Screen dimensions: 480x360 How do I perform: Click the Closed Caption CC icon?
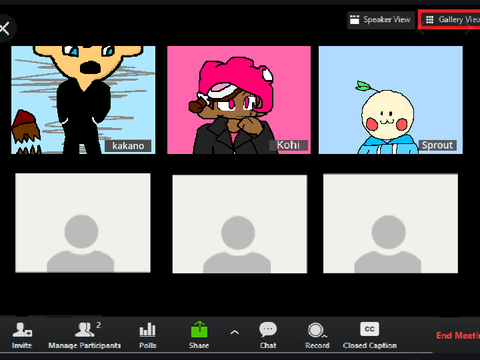click(x=369, y=329)
